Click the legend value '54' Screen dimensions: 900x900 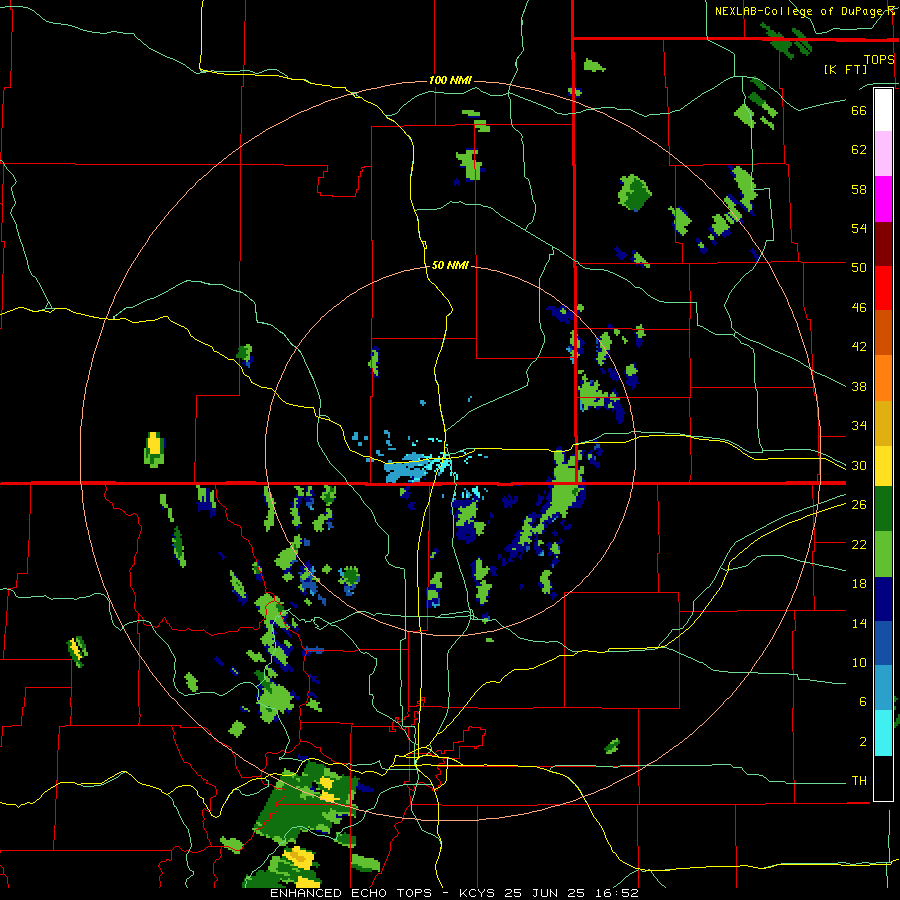(859, 228)
